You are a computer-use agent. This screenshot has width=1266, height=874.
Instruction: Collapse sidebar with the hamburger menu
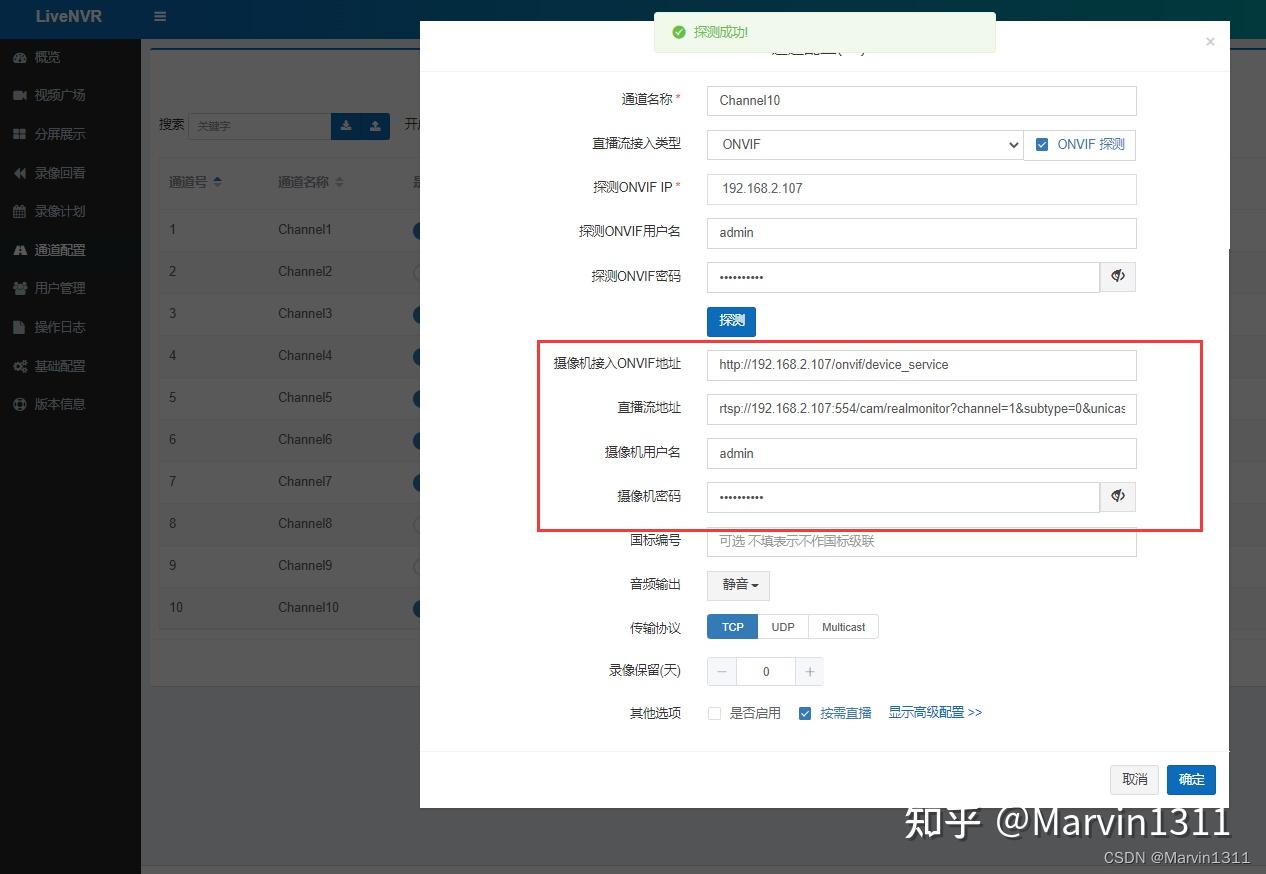(159, 17)
